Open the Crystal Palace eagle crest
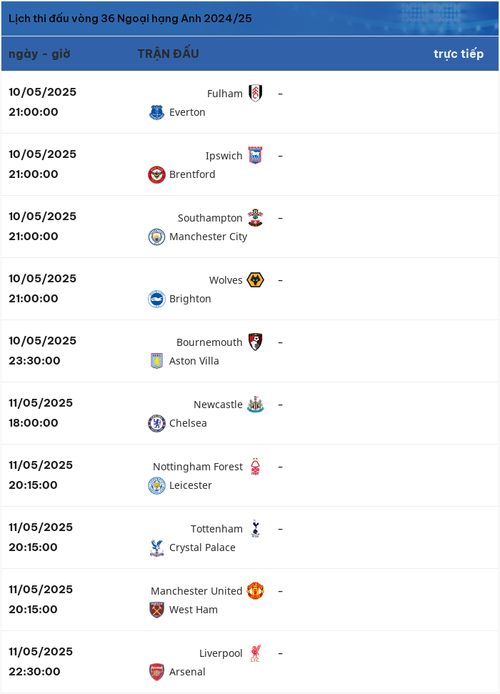The width and height of the screenshot is (500, 694). 157,548
